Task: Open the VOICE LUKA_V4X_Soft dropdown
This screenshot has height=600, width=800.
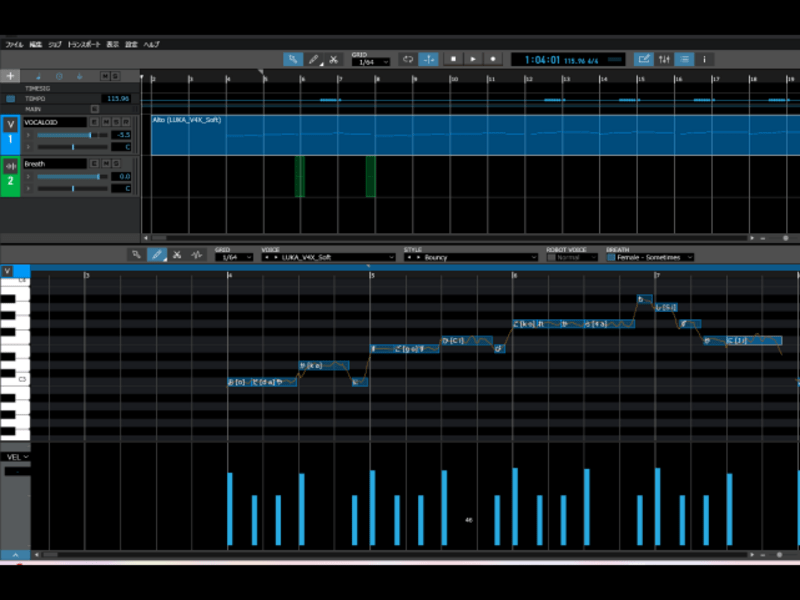Action: tap(328, 258)
